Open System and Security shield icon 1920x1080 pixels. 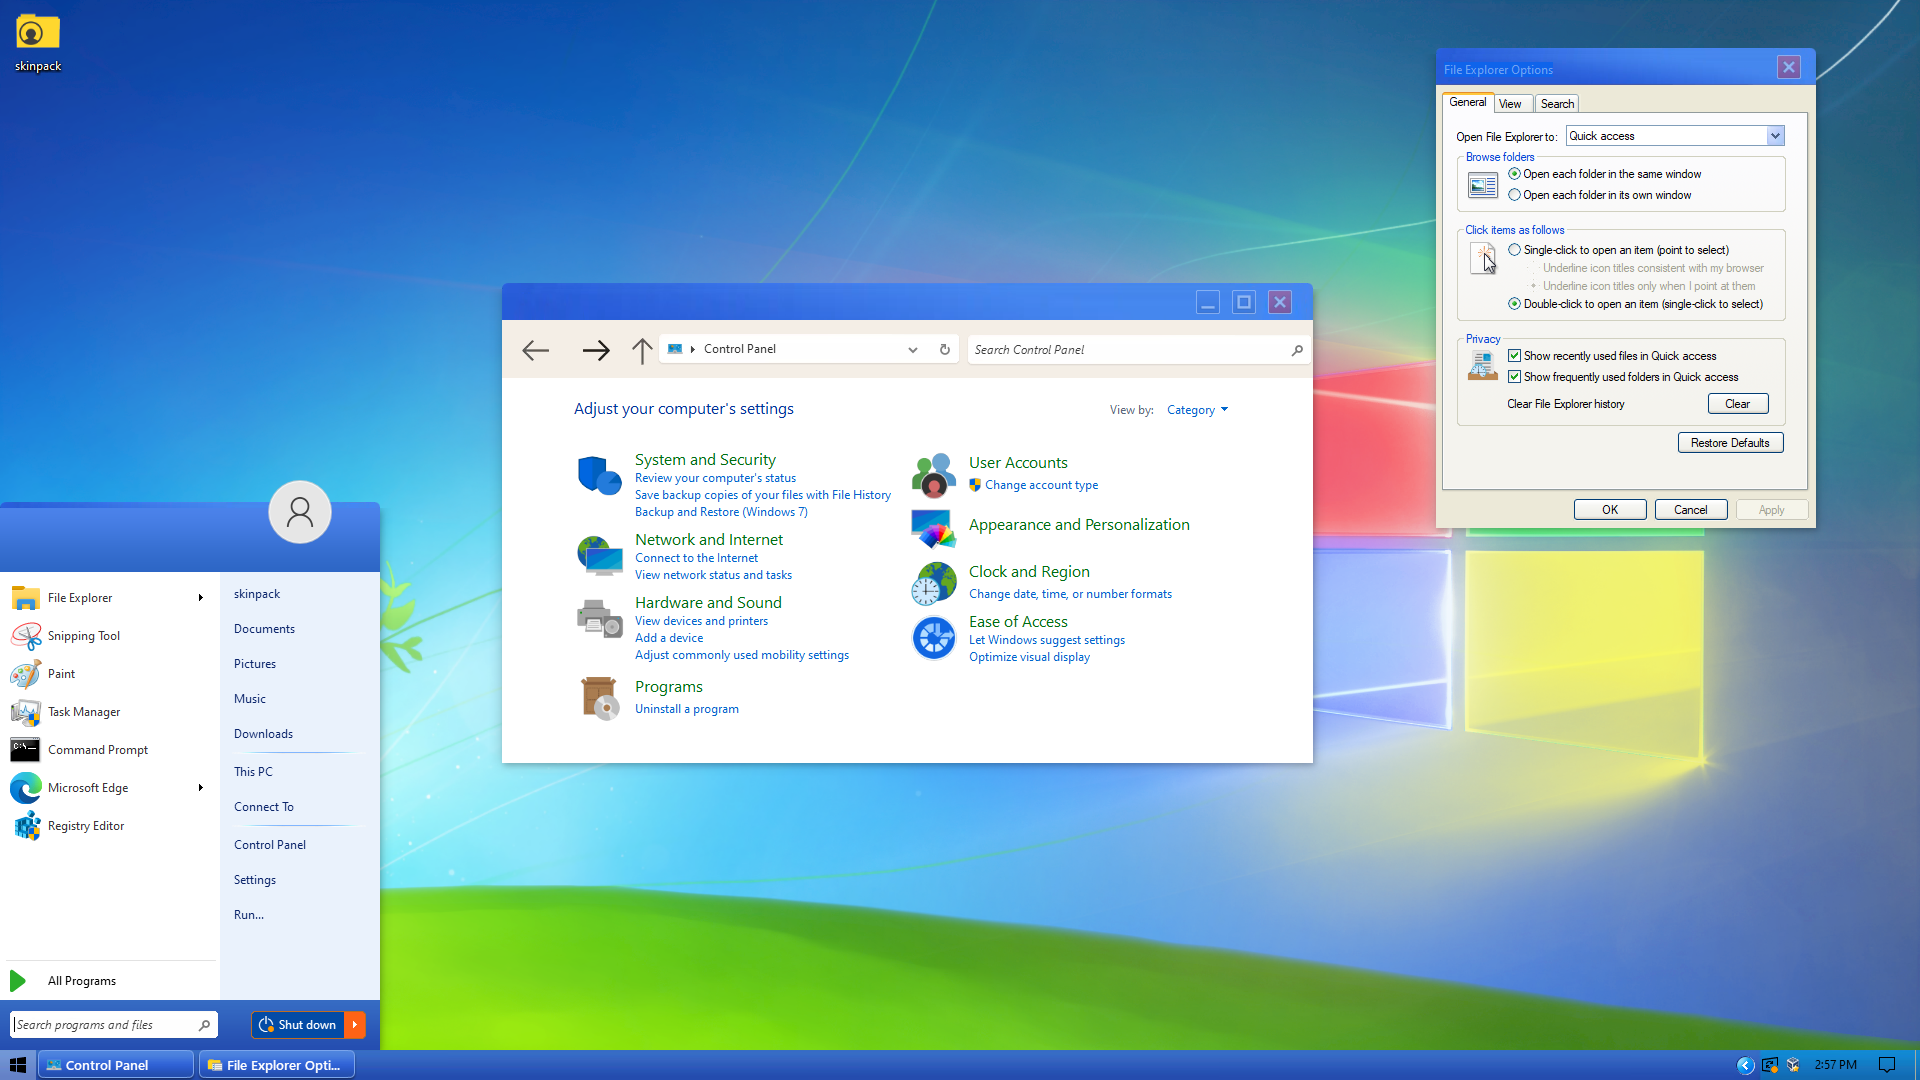(599, 475)
